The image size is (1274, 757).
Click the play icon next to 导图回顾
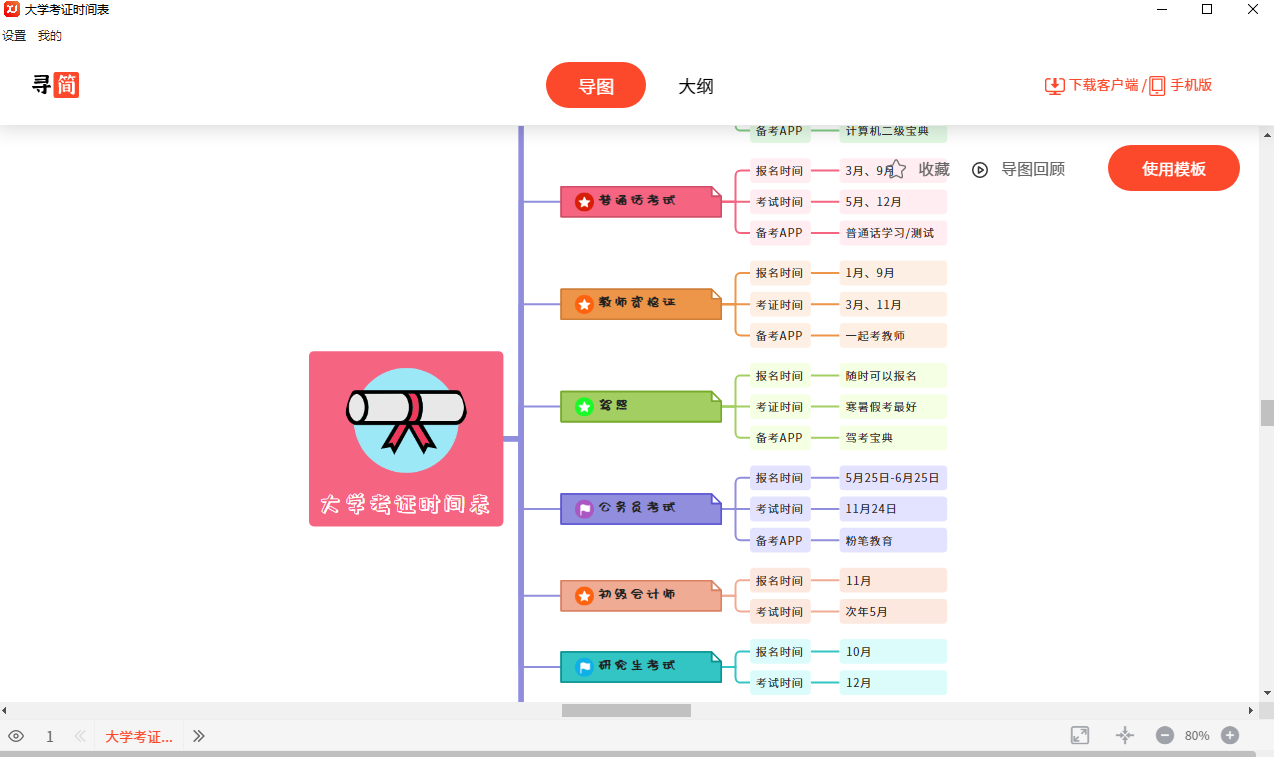click(978, 169)
